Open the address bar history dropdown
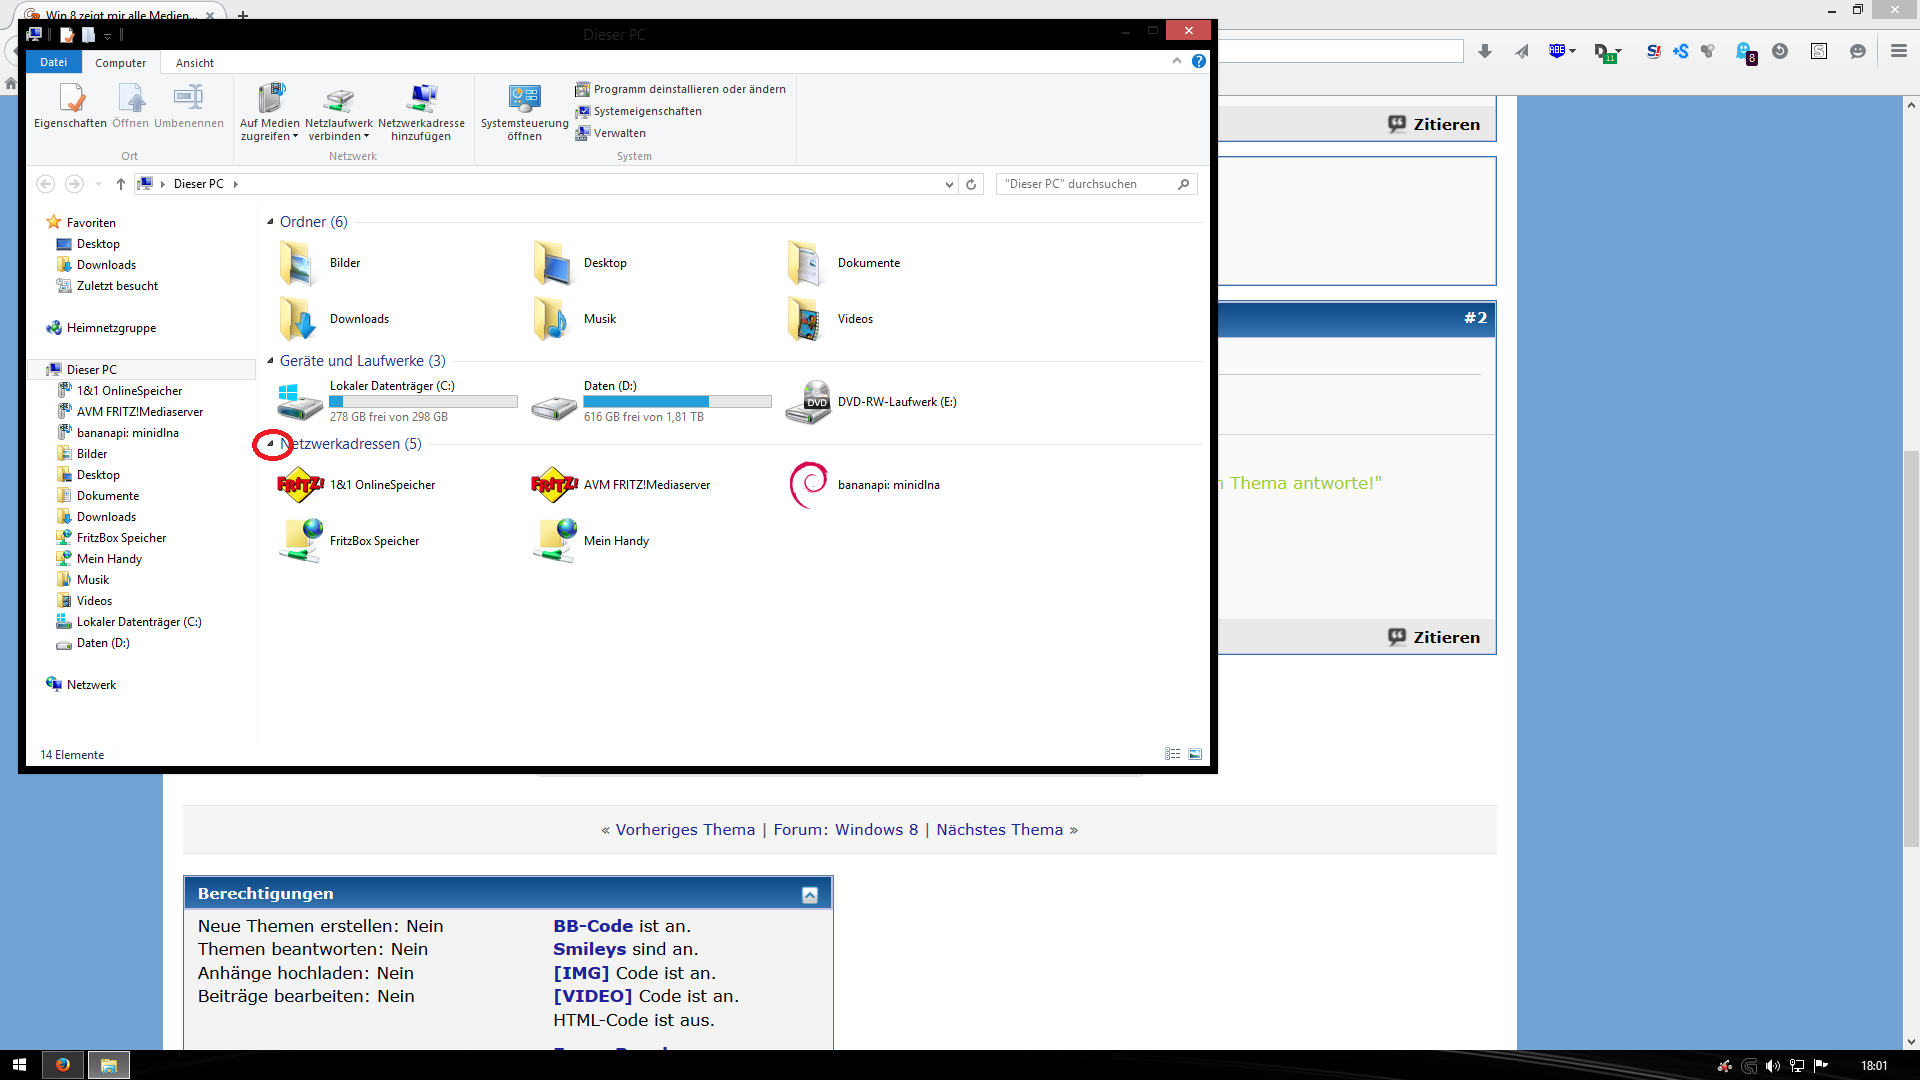This screenshot has height=1080, width=1920. [x=949, y=184]
